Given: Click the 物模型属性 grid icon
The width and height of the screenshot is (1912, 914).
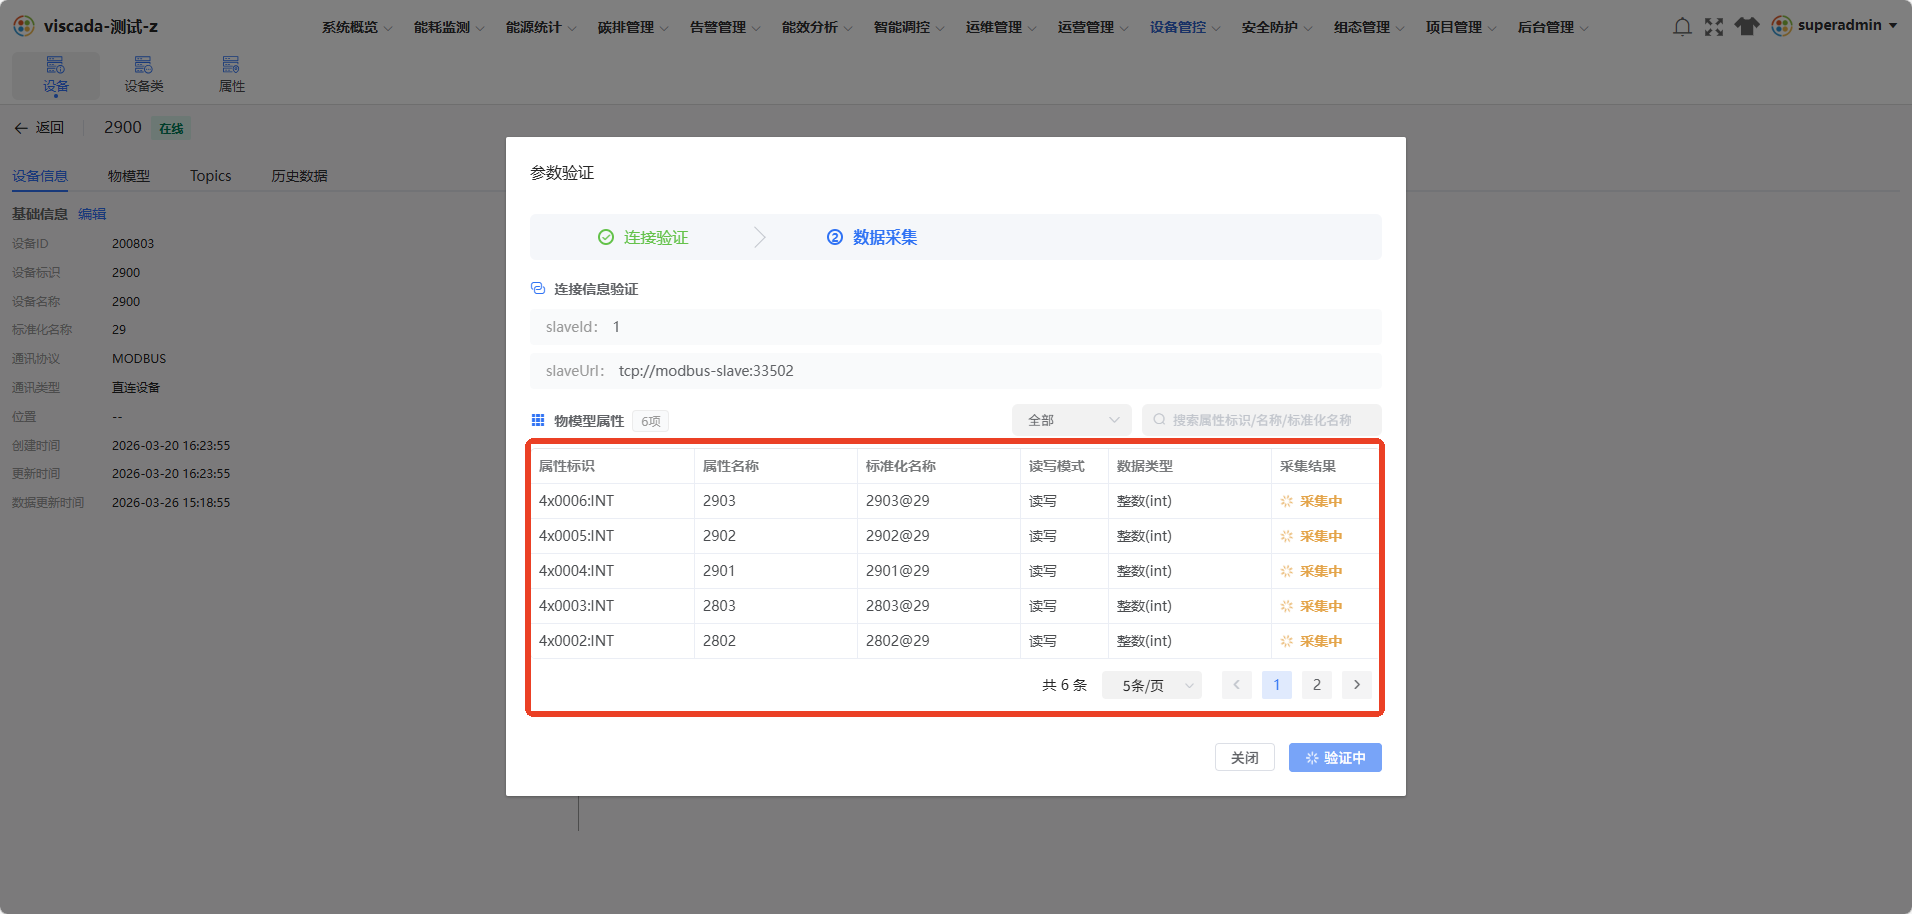Looking at the screenshot, I should point(538,420).
